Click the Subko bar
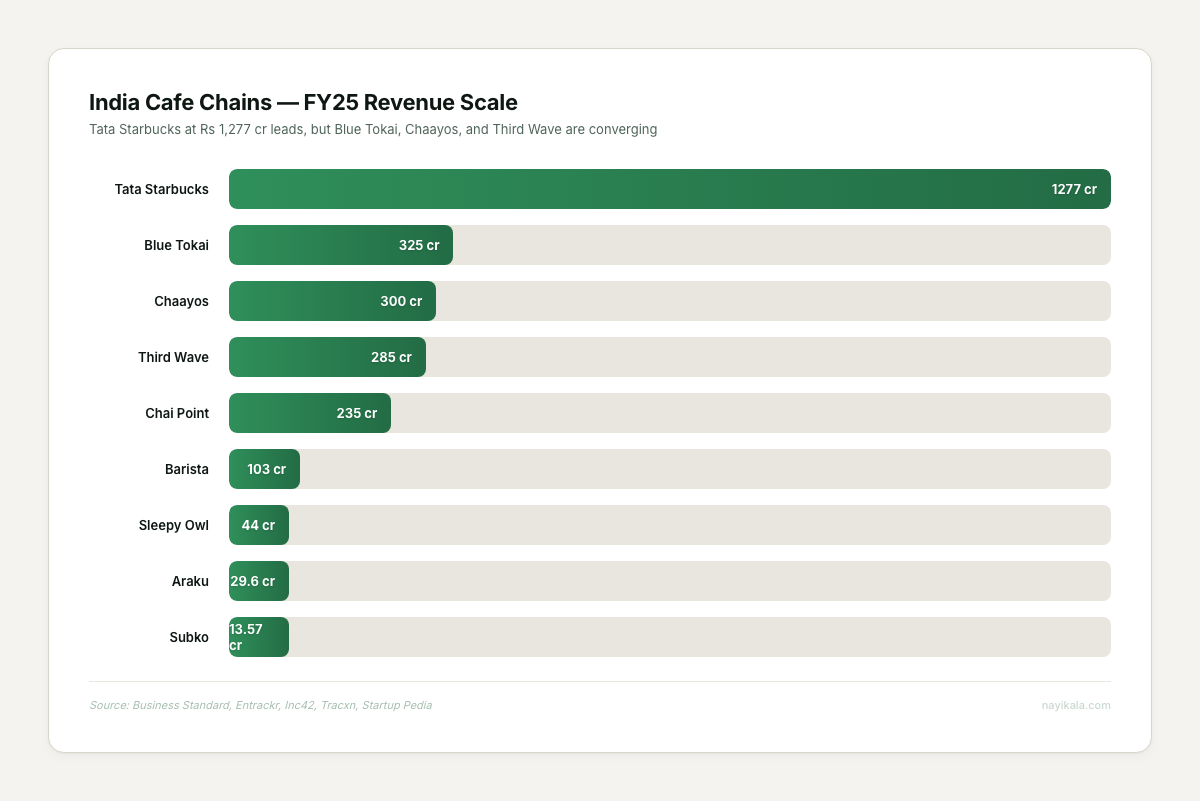This screenshot has width=1200, height=801. coord(258,637)
